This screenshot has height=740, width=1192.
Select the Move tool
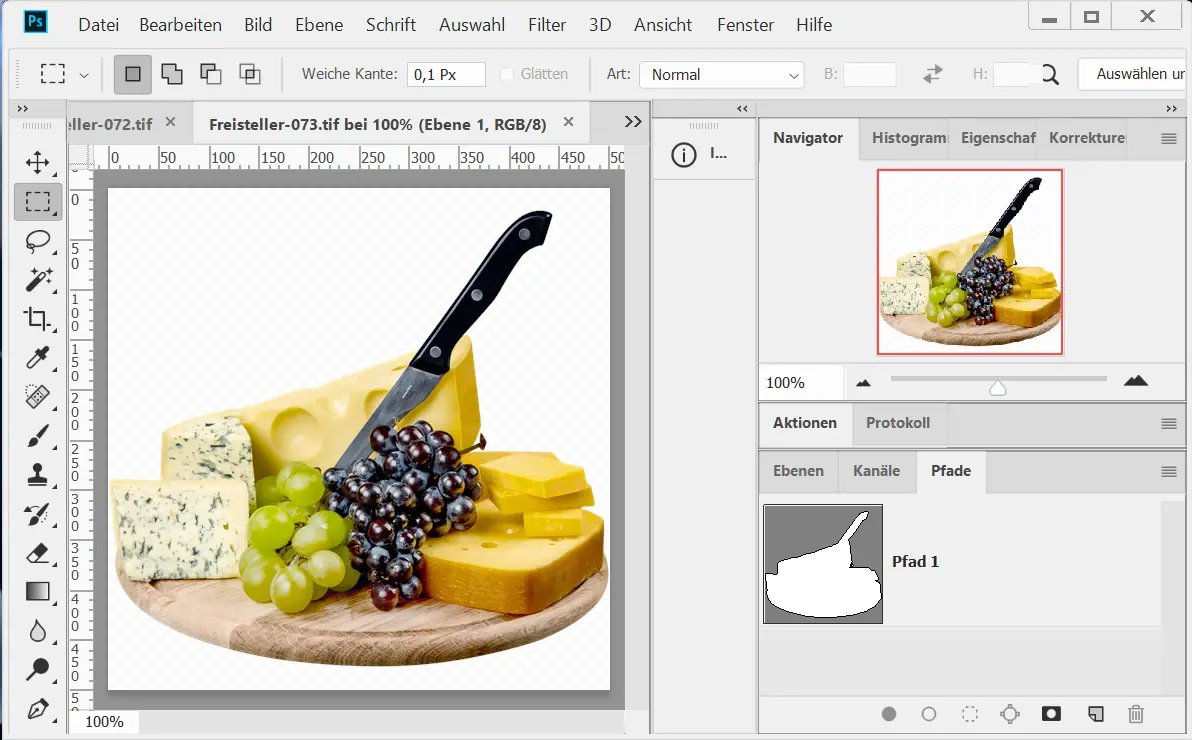(x=38, y=163)
